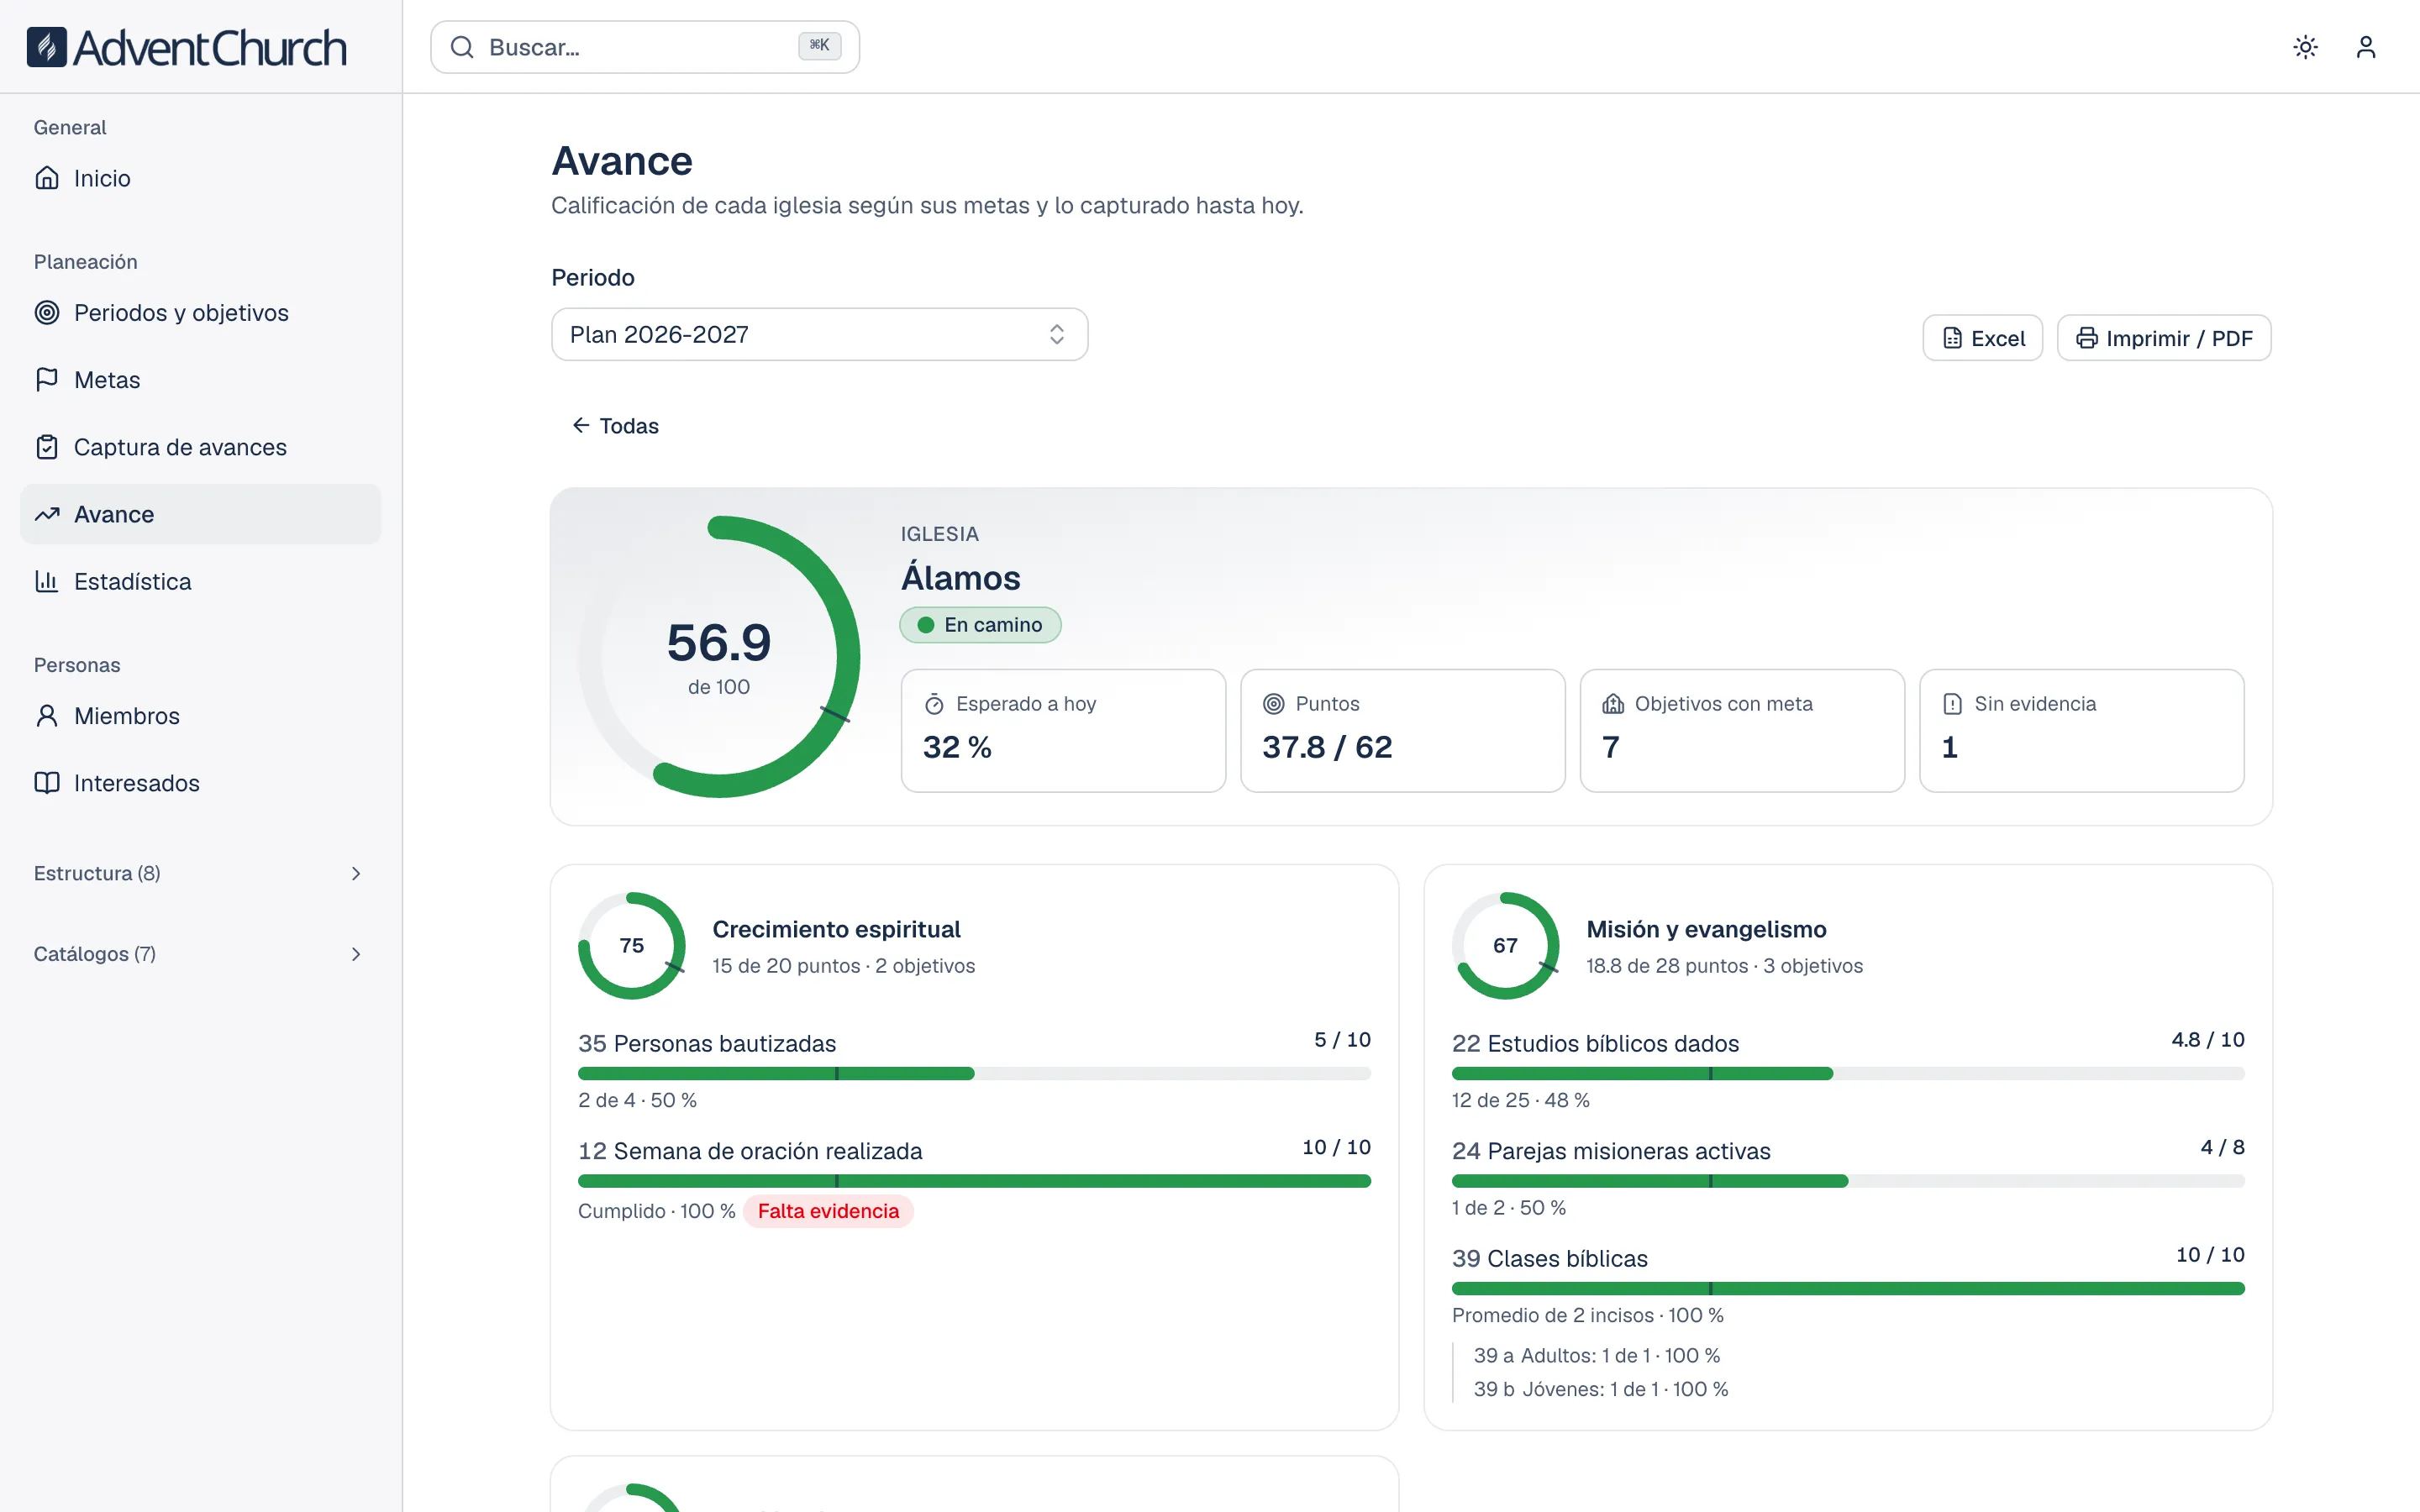Go to Inicio home icon
2420x1512 pixels.
click(x=47, y=178)
